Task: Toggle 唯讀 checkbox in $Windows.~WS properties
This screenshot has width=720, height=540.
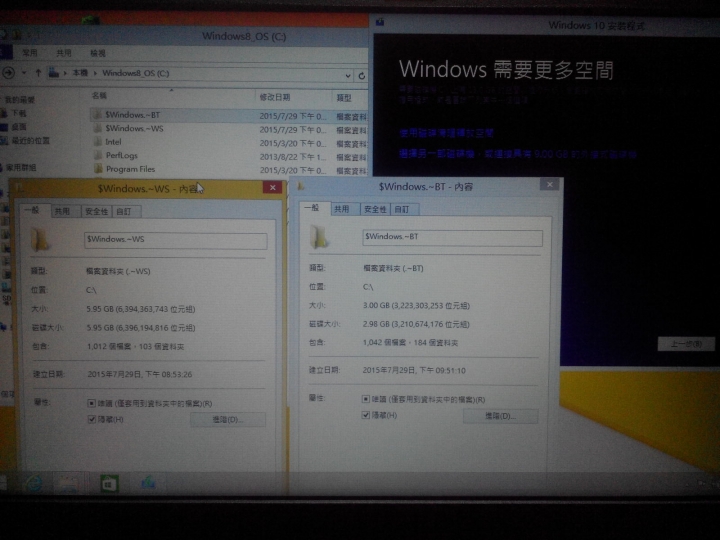Action: (91, 403)
